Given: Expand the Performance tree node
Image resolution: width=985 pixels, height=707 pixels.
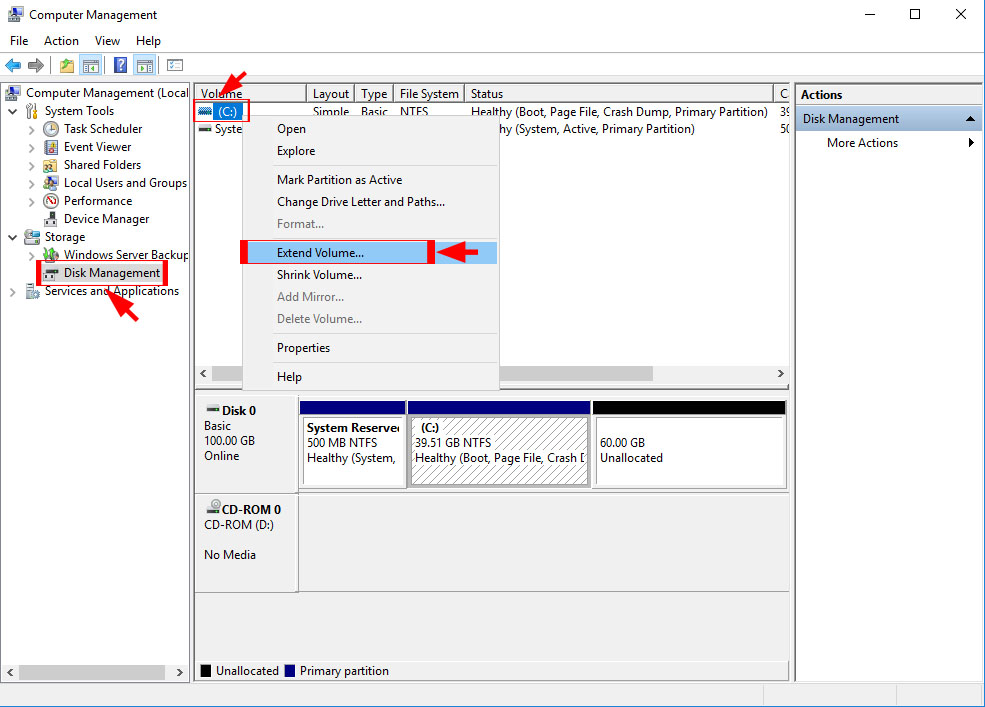Looking at the screenshot, I should pyautogui.click(x=31, y=202).
